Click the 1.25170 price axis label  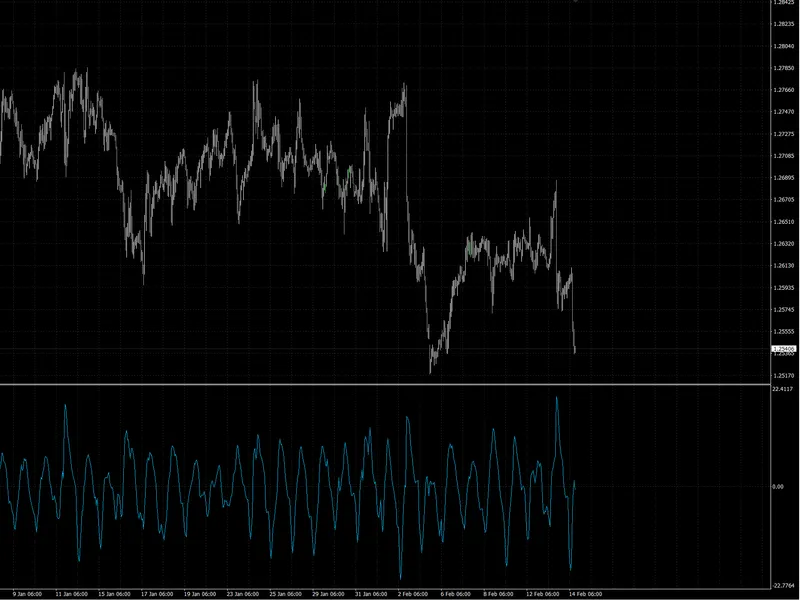pos(783,376)
